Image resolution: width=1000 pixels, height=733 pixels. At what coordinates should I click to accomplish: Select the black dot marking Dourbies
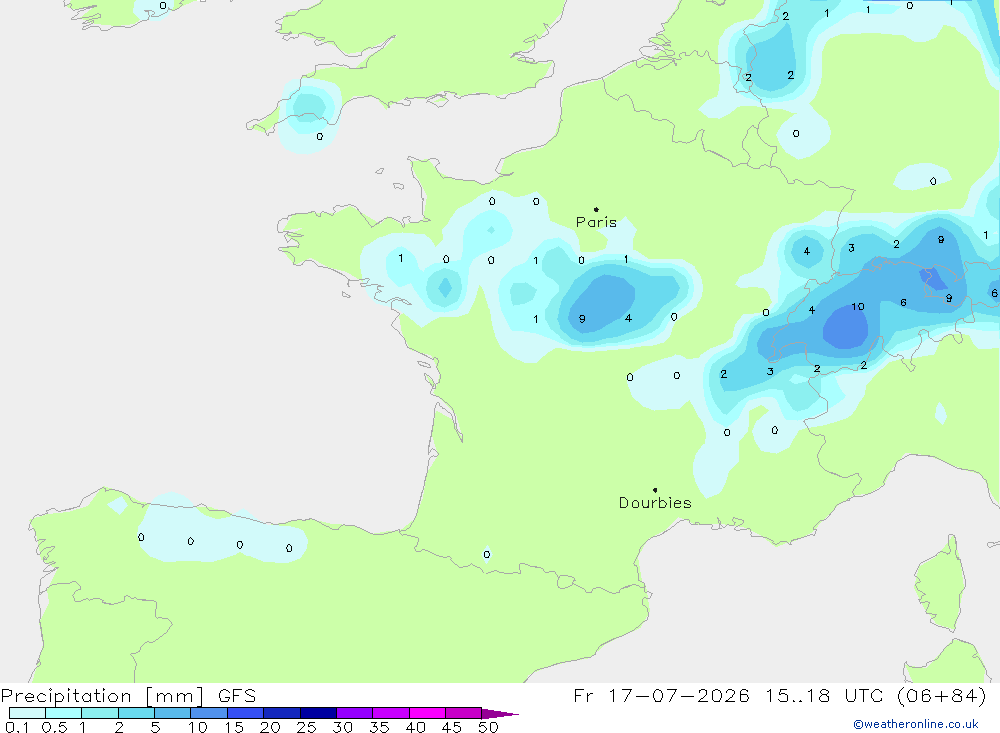[655, 490]
